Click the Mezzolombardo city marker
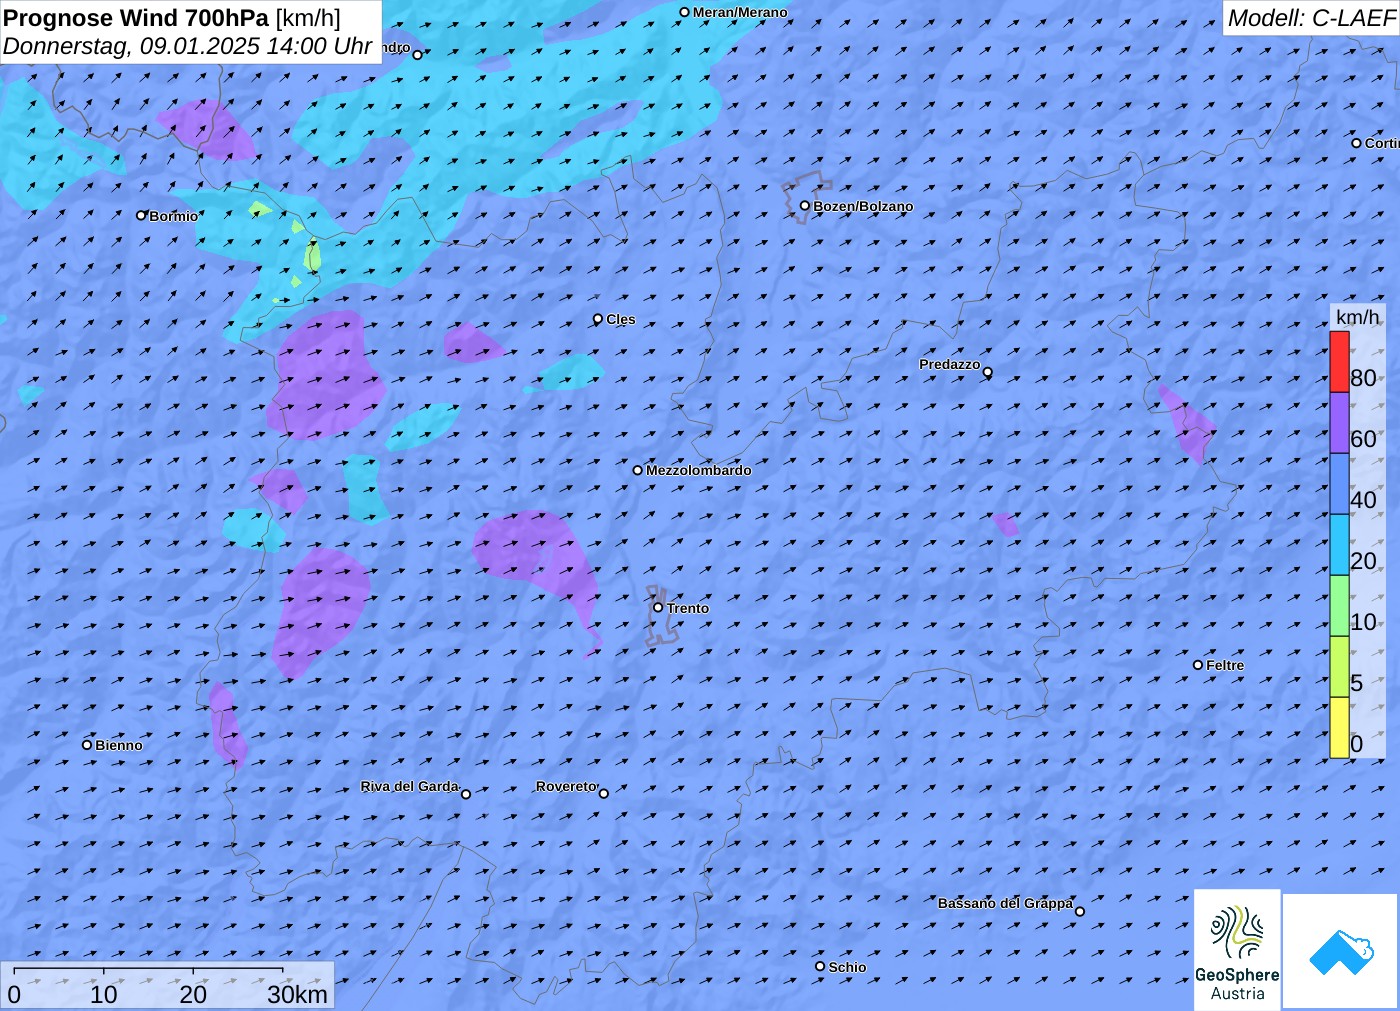Screen dimensions: 1400x1011 tap(638, 470)
